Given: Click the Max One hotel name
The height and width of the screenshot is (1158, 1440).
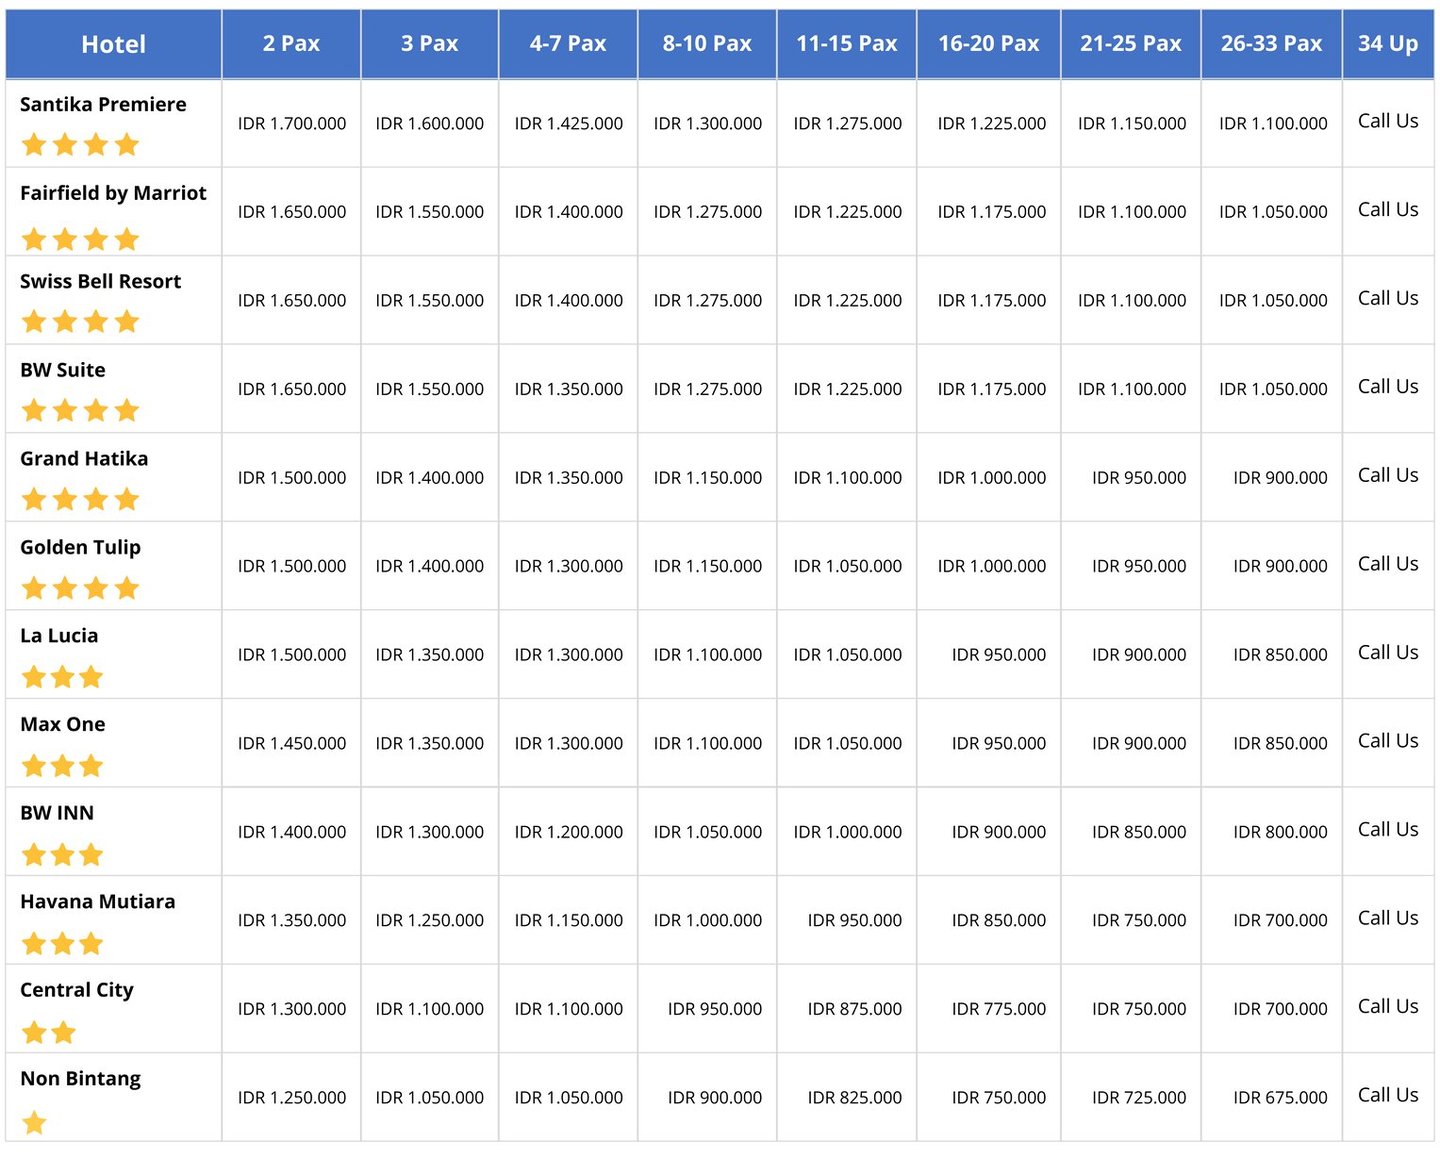Looking at the screenshot, I should [x=62, y=724].
